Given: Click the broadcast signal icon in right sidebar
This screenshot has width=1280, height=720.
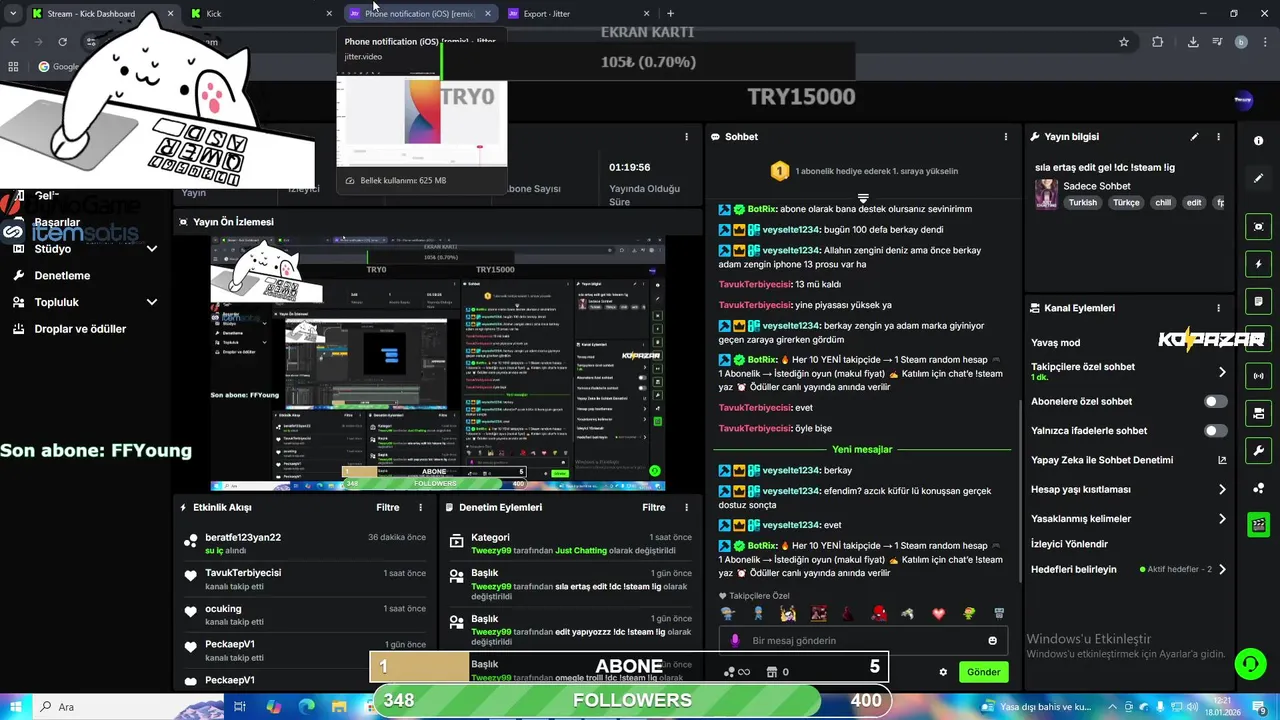Looking at the screenshot, I should tap(1258, 376).
